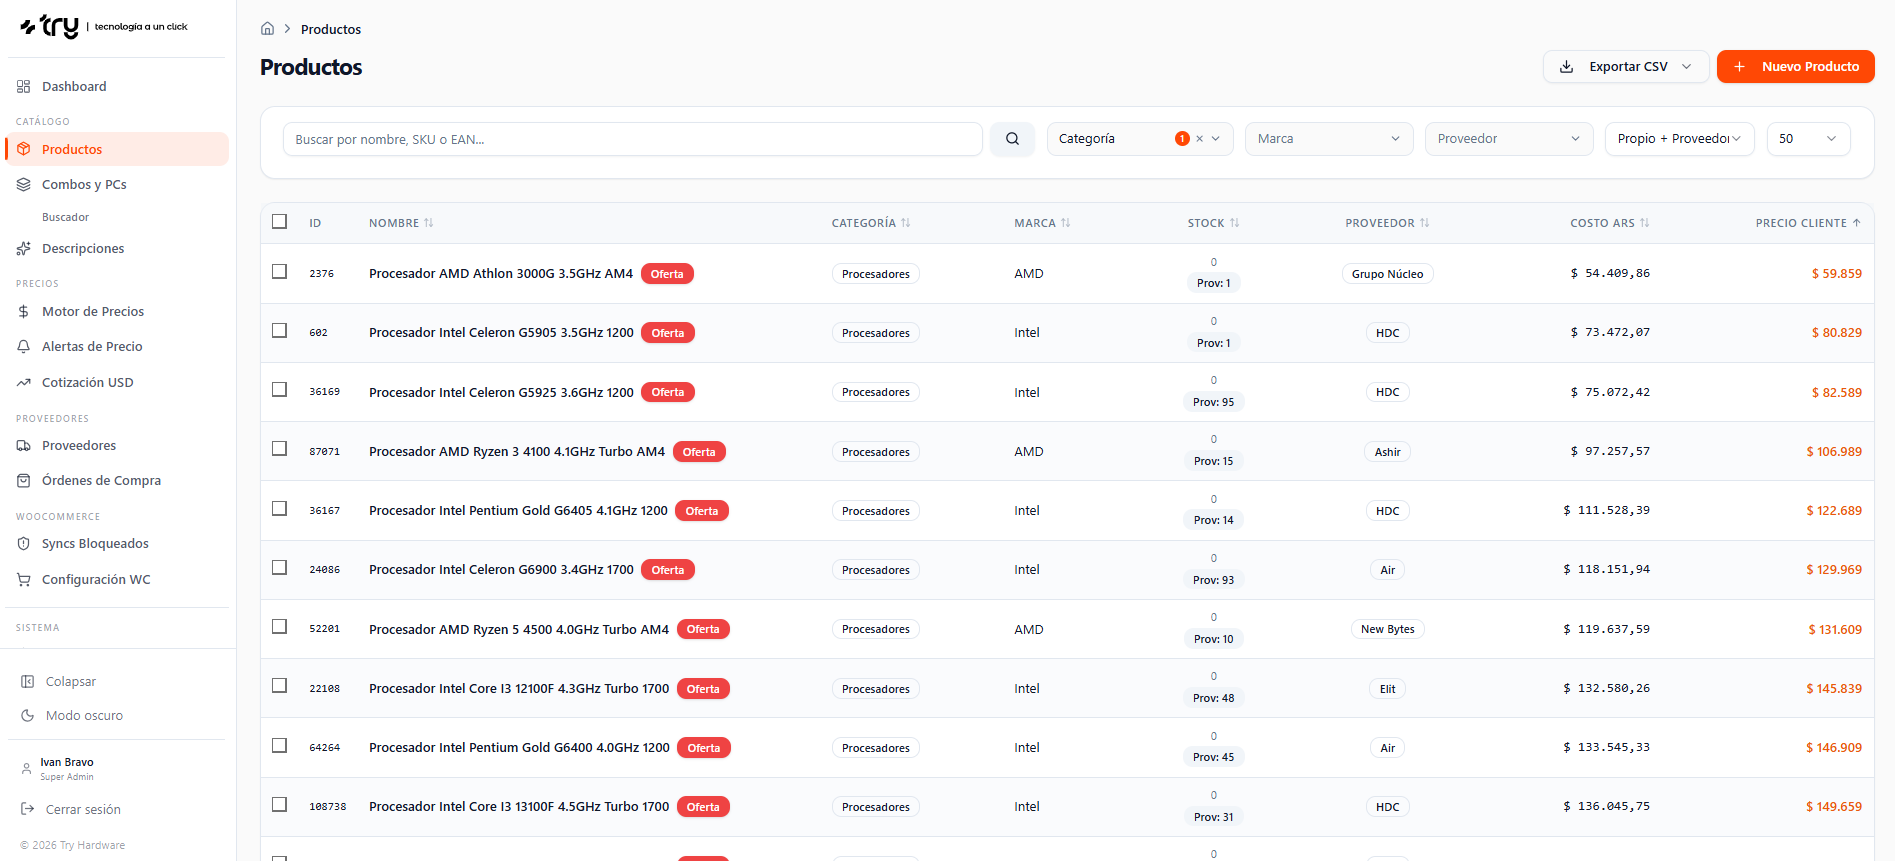Viewport: 1895px width, 861px height.
Task: Check the select-all checkbox in table header
Action: coord(280,222)
